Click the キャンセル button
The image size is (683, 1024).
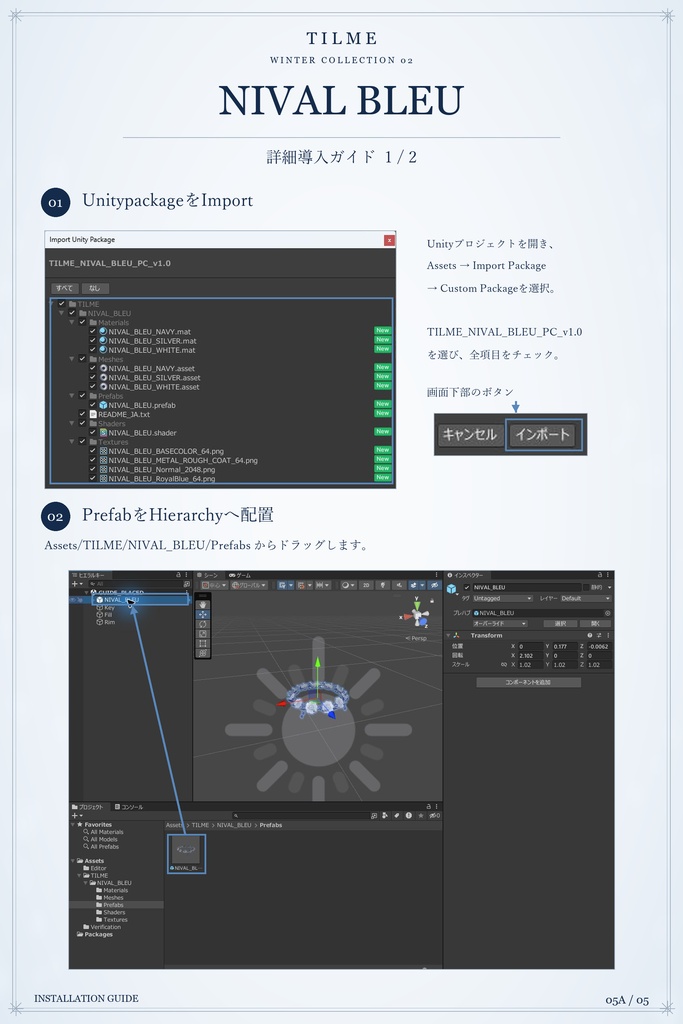coord(469,434)
